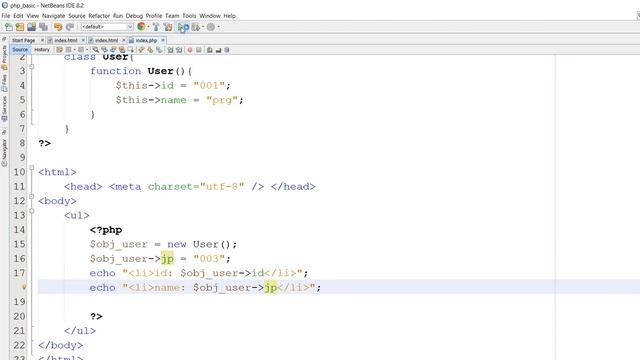The height and width of the screenshot is (360, 640).
Task: Open dropdown arrow next to Debug Project
Action: [203, 27]
